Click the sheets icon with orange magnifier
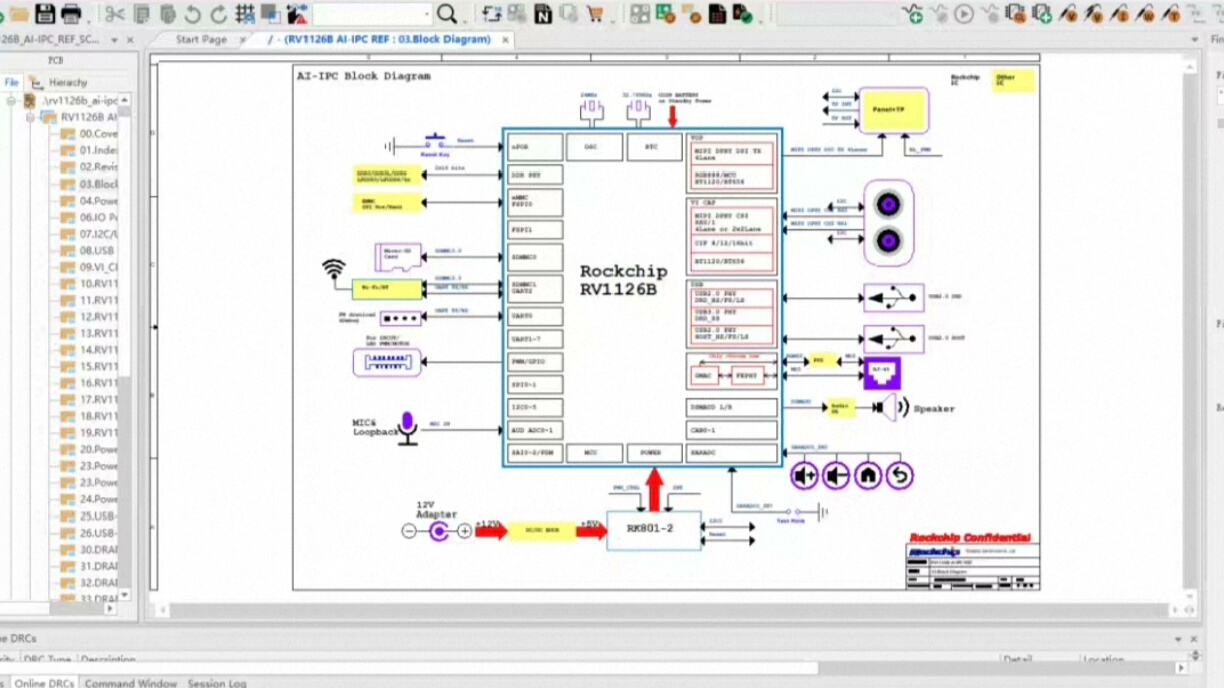 point(1016,14)
